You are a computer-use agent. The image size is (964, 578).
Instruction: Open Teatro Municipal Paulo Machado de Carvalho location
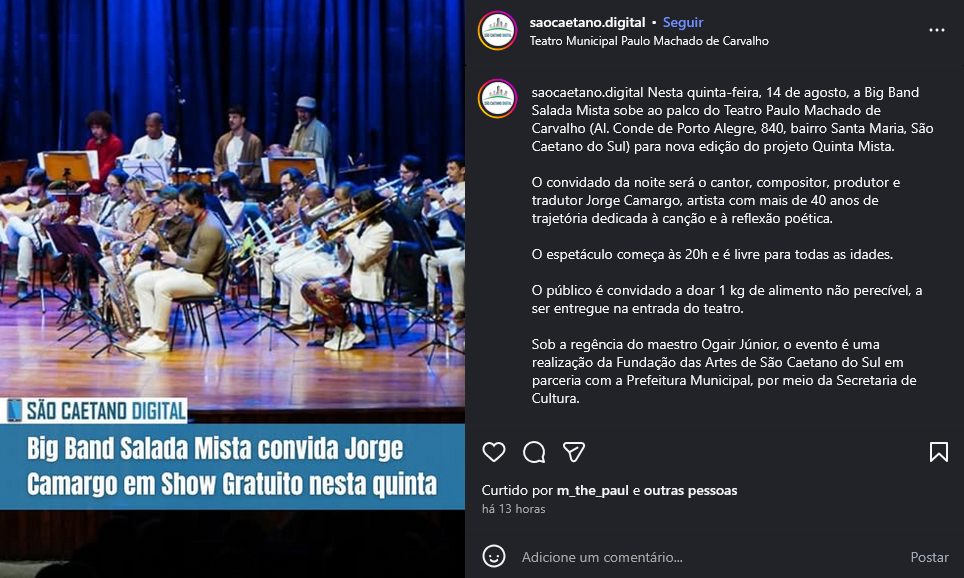[649, 41]
